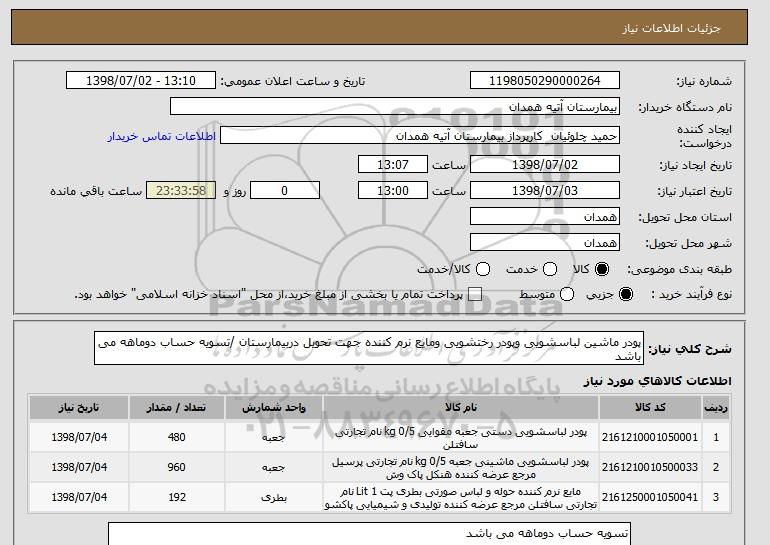The height and width of the screenshot is (545, 770).
Task: Click the need date in row 1
Action: tap(79, 437)
